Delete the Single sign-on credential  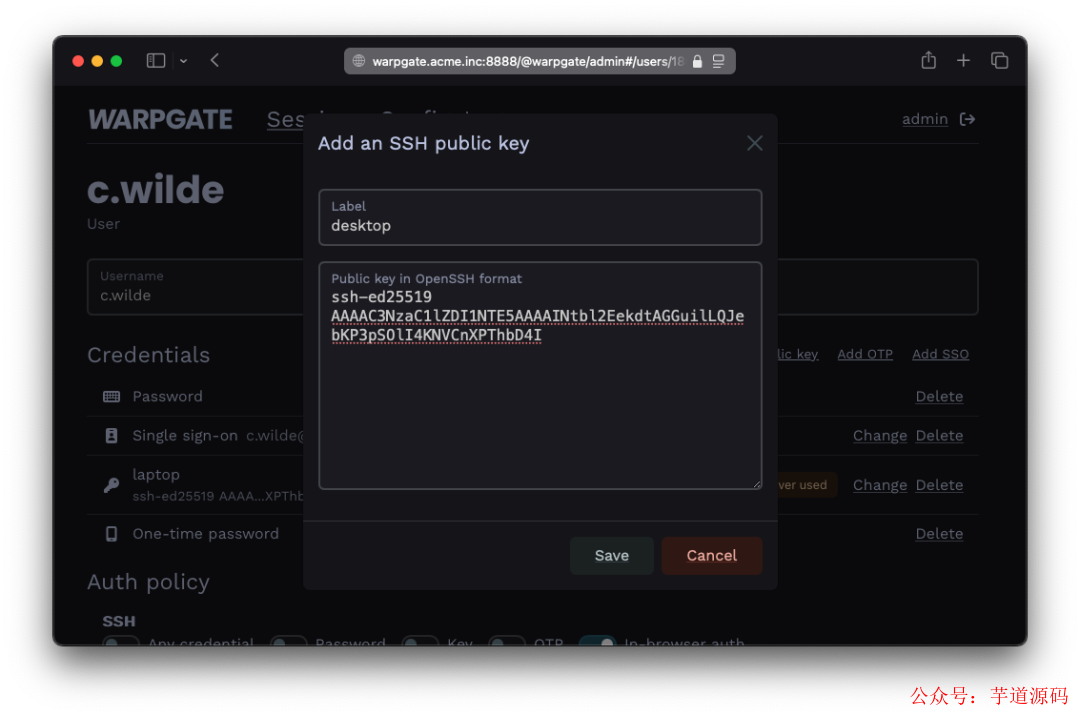click(939, 436)
